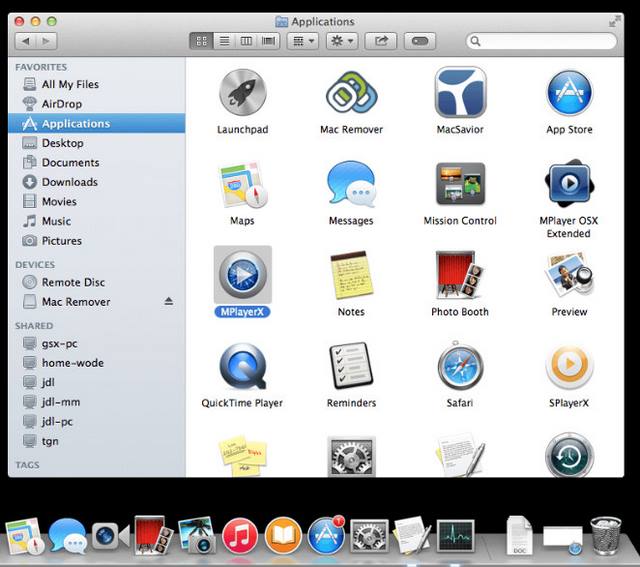Click the Edit Tags toolbar button

420,41
